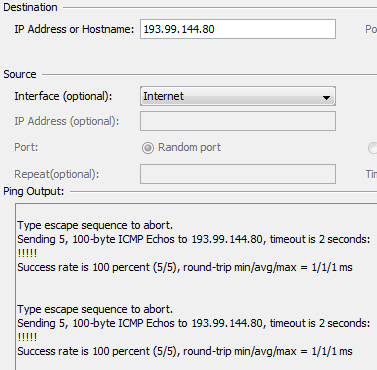Select the cut-off radio button right of Random port

click(373, 148)
